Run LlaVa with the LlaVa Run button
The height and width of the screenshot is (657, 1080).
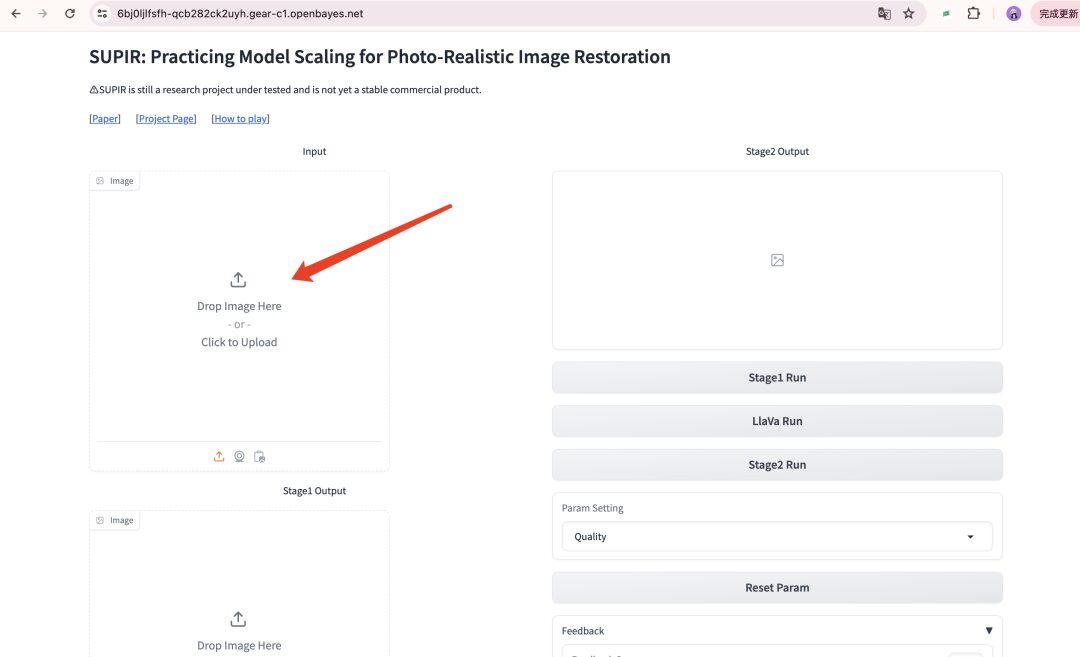click(777, 421)
